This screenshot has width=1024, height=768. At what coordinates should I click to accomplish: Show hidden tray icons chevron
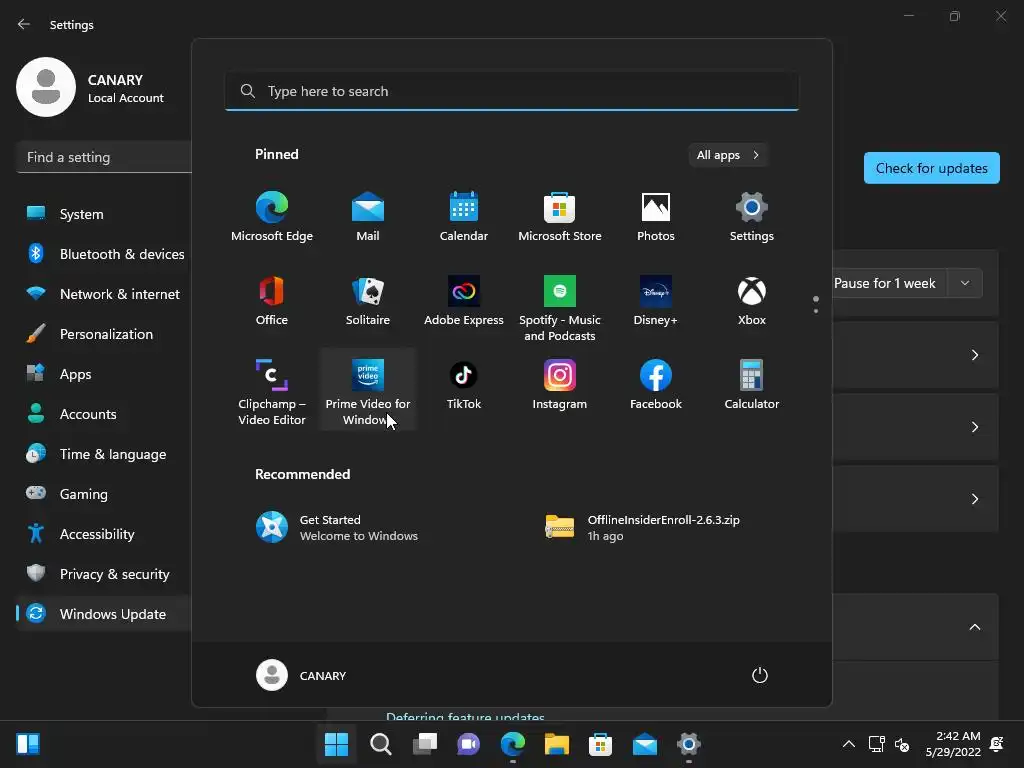pos(848,744)
